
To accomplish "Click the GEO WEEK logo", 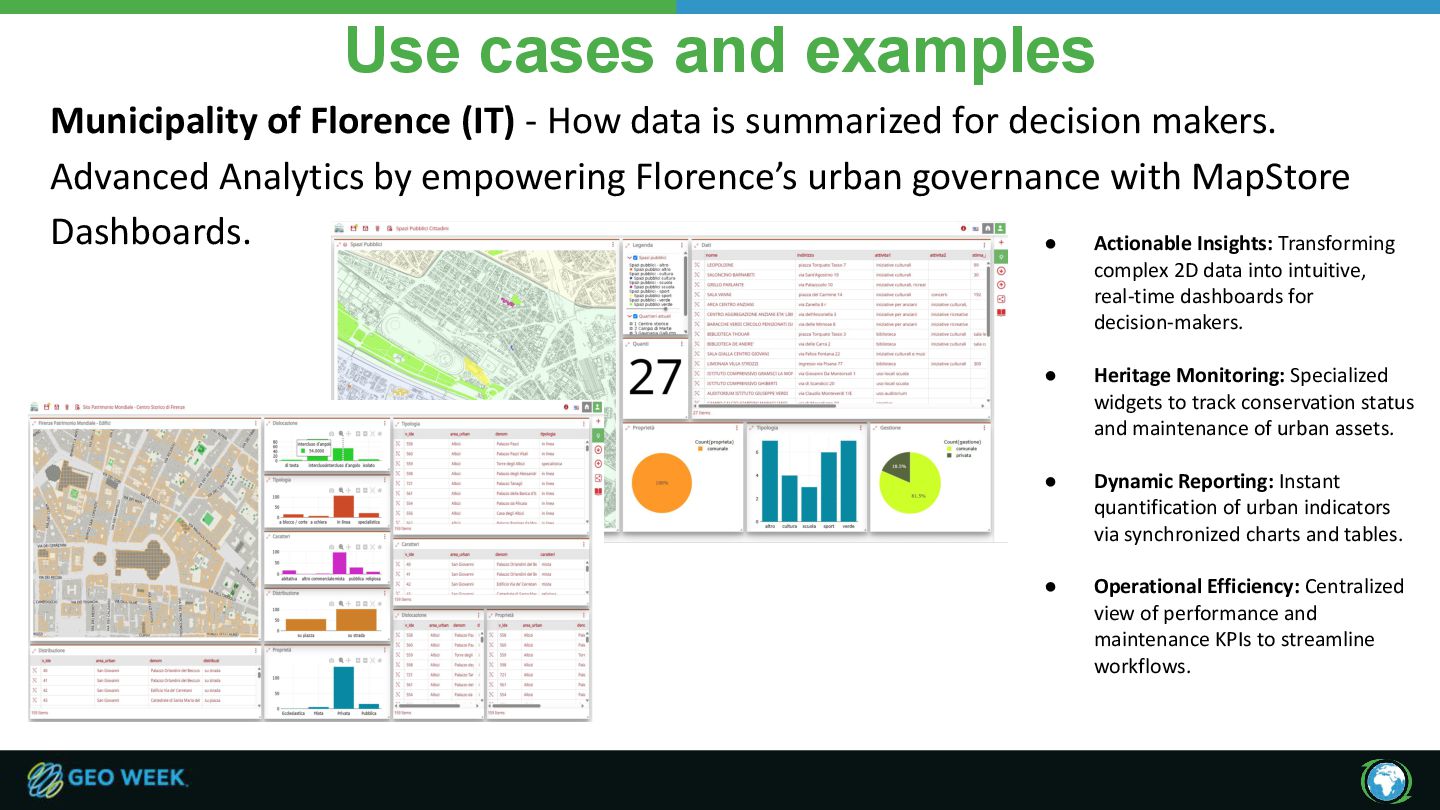I will (107, 780).
